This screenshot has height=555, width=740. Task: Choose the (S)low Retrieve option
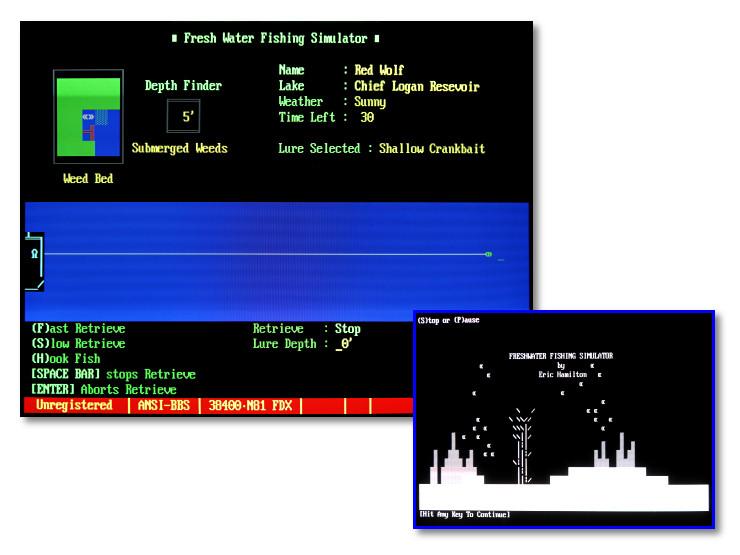point(78,344)
